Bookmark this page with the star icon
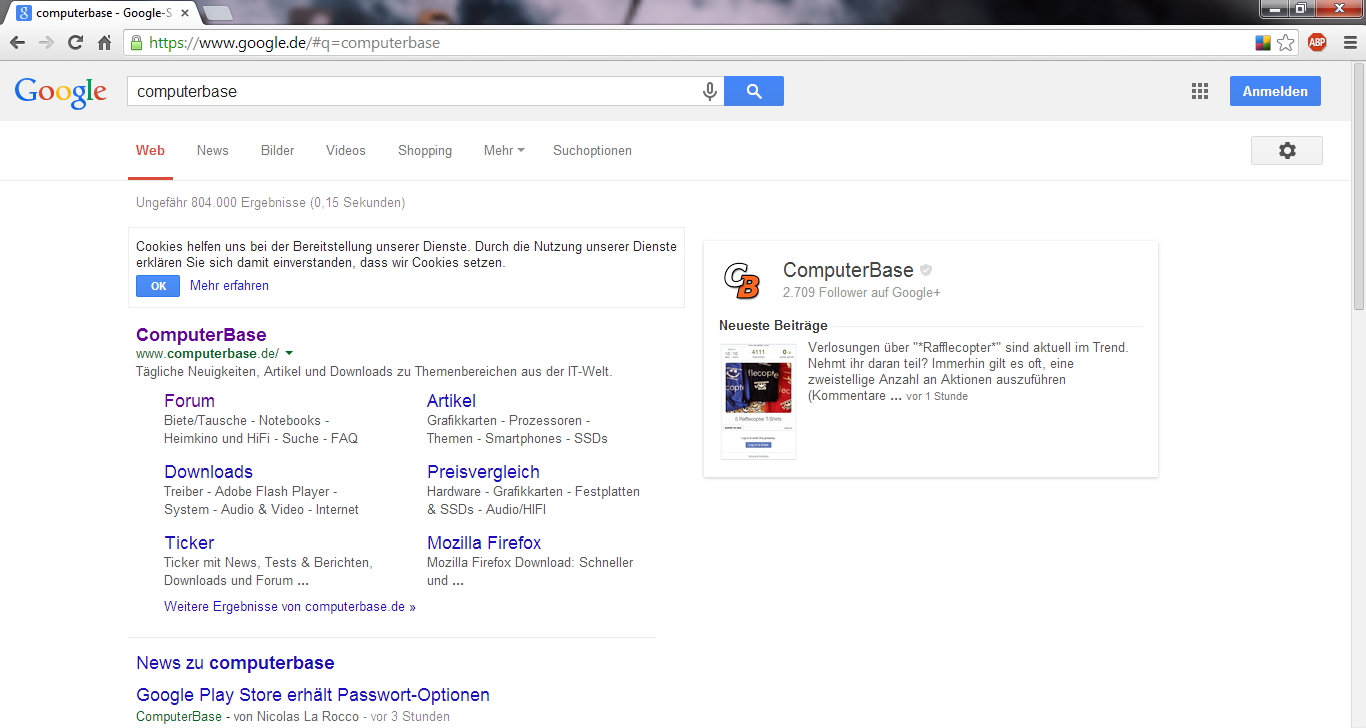Viewport: 1366px width, 728px height. pos(1285,43)
